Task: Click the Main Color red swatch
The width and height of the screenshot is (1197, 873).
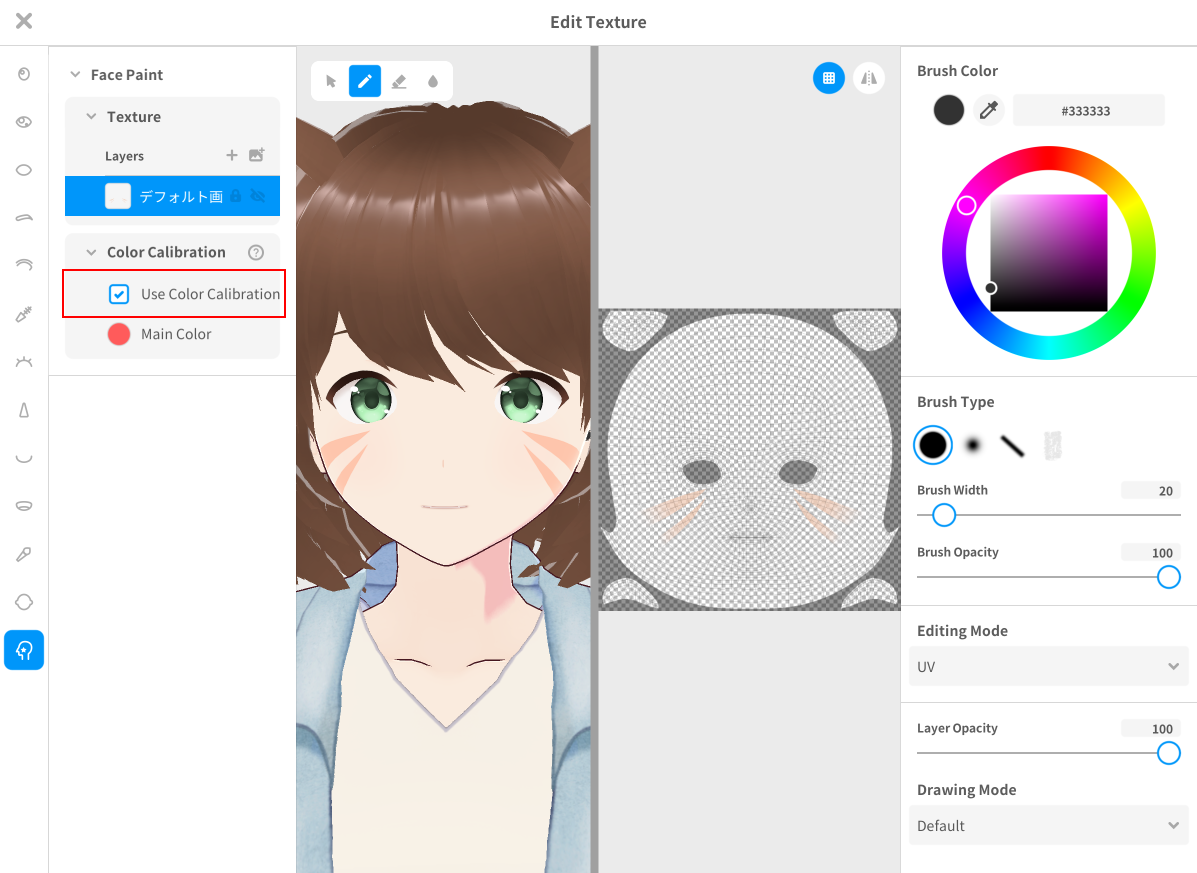Action: point(119,334)
